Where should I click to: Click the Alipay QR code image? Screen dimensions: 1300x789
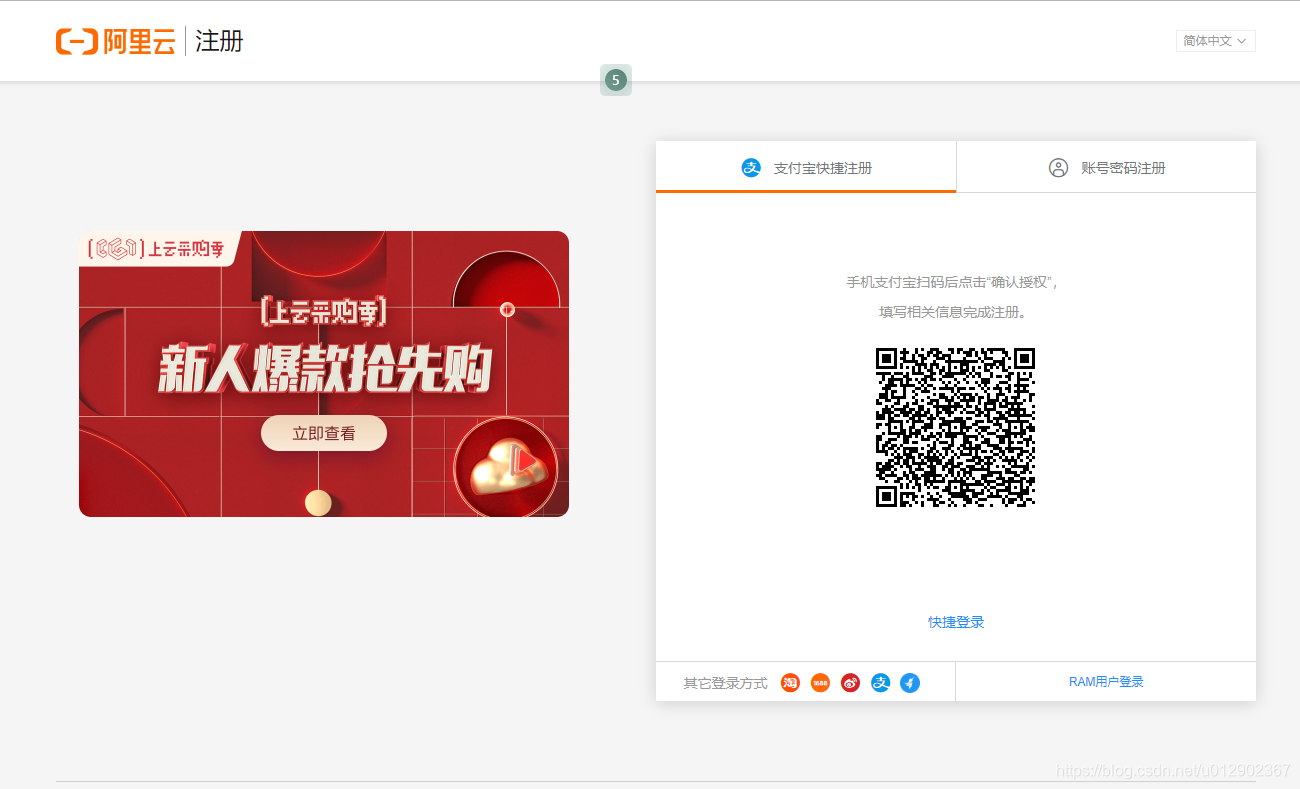click(955, 427)
